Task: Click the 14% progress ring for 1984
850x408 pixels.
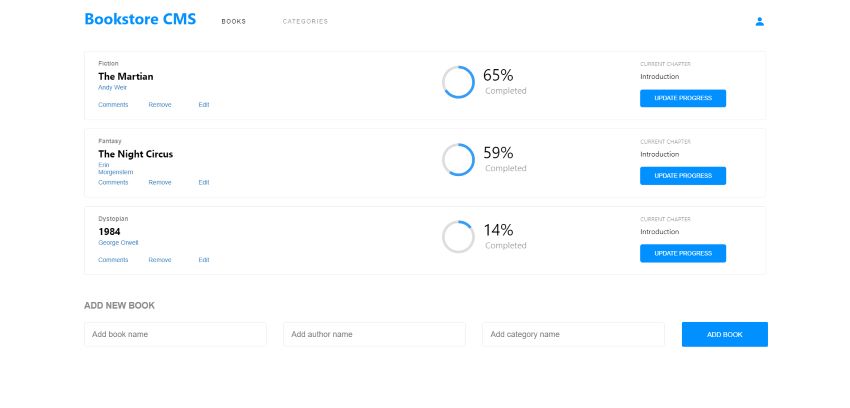Action: [458, 237]
